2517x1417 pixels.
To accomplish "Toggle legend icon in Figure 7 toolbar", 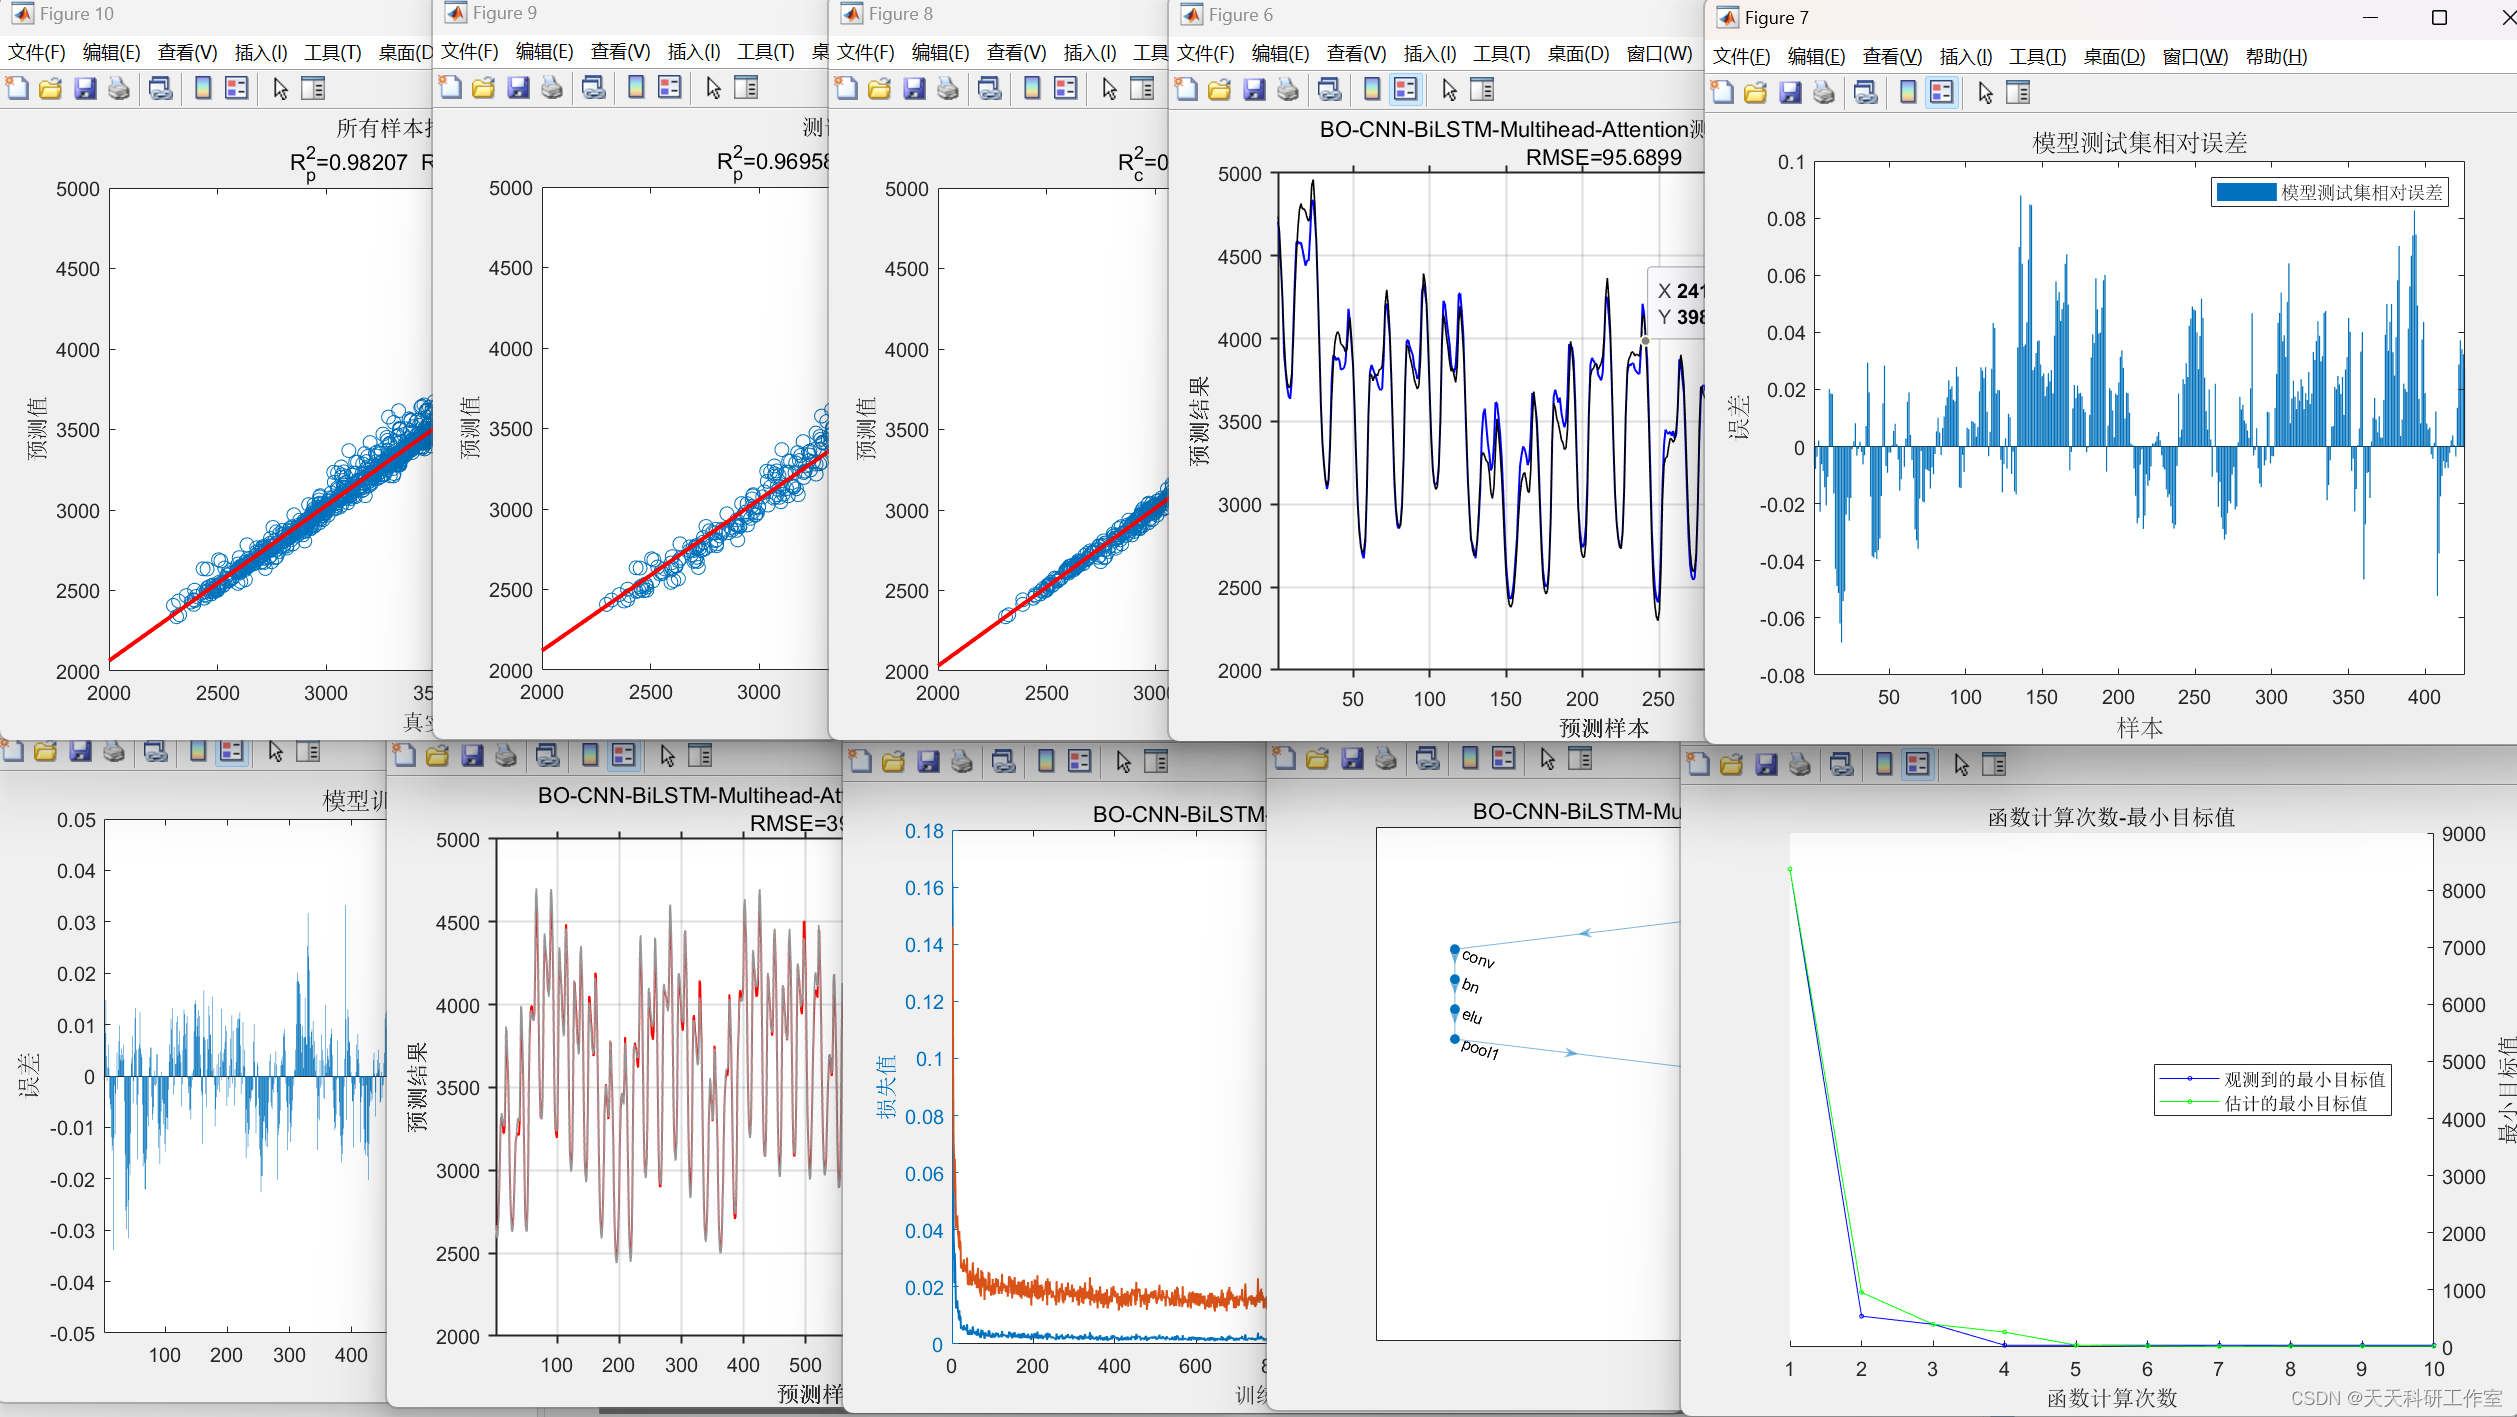I will pyautogui.click(x=1941, y=92).
